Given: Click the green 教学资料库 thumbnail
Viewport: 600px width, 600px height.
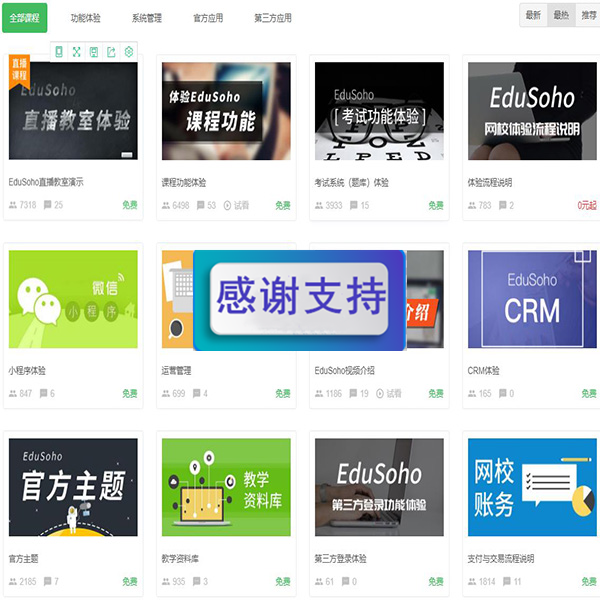Looking at the screenshot, I should click(x=226, y=487).
